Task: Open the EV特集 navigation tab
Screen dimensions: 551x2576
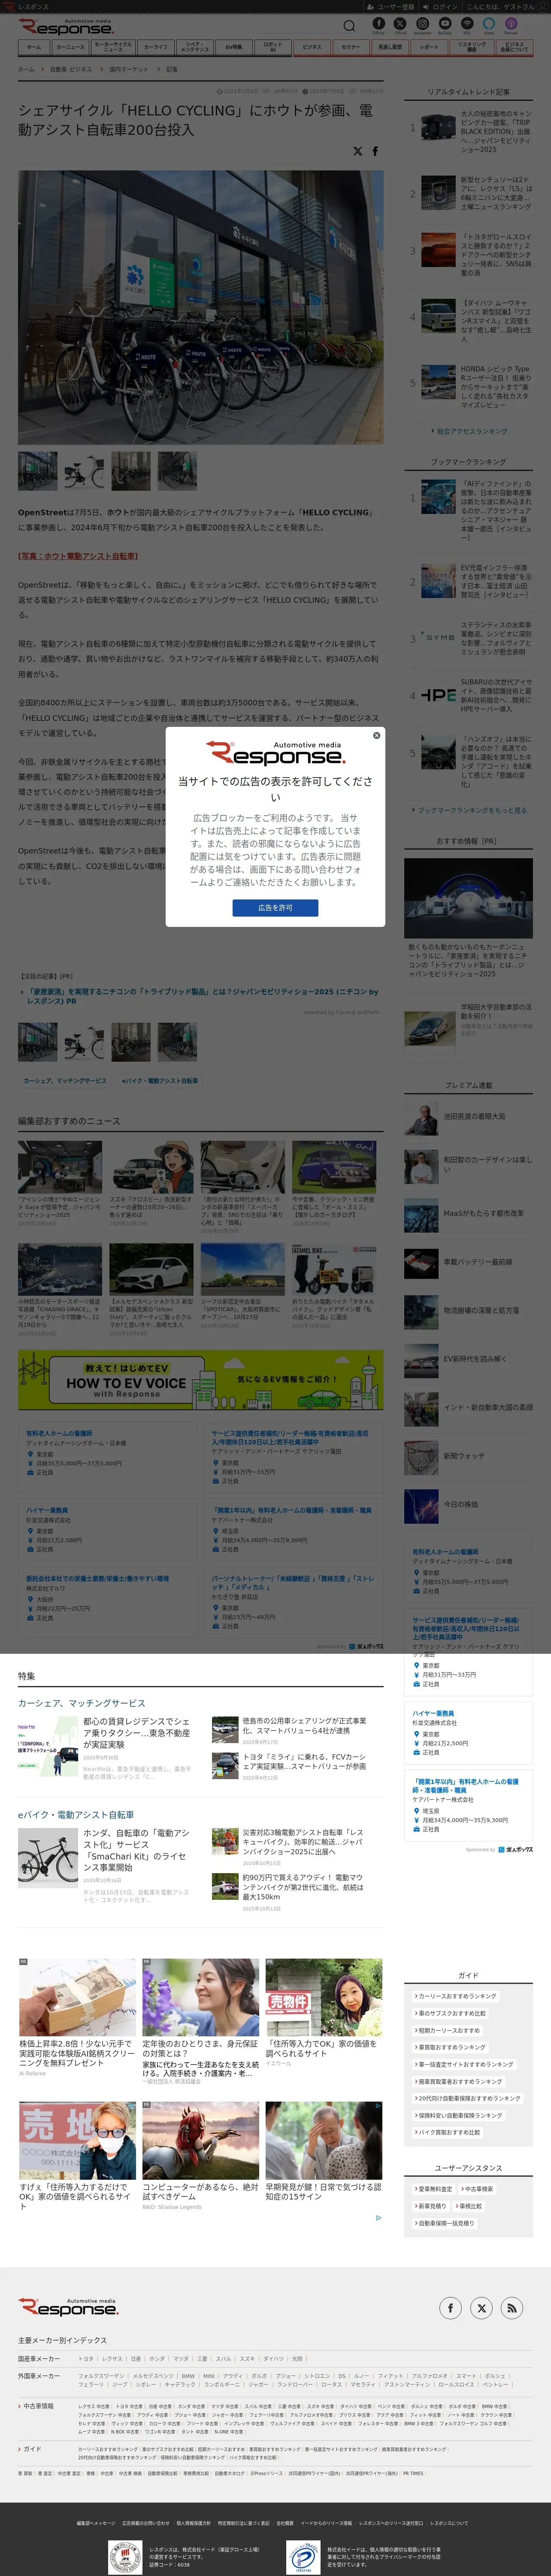Action: pos(233,47)
